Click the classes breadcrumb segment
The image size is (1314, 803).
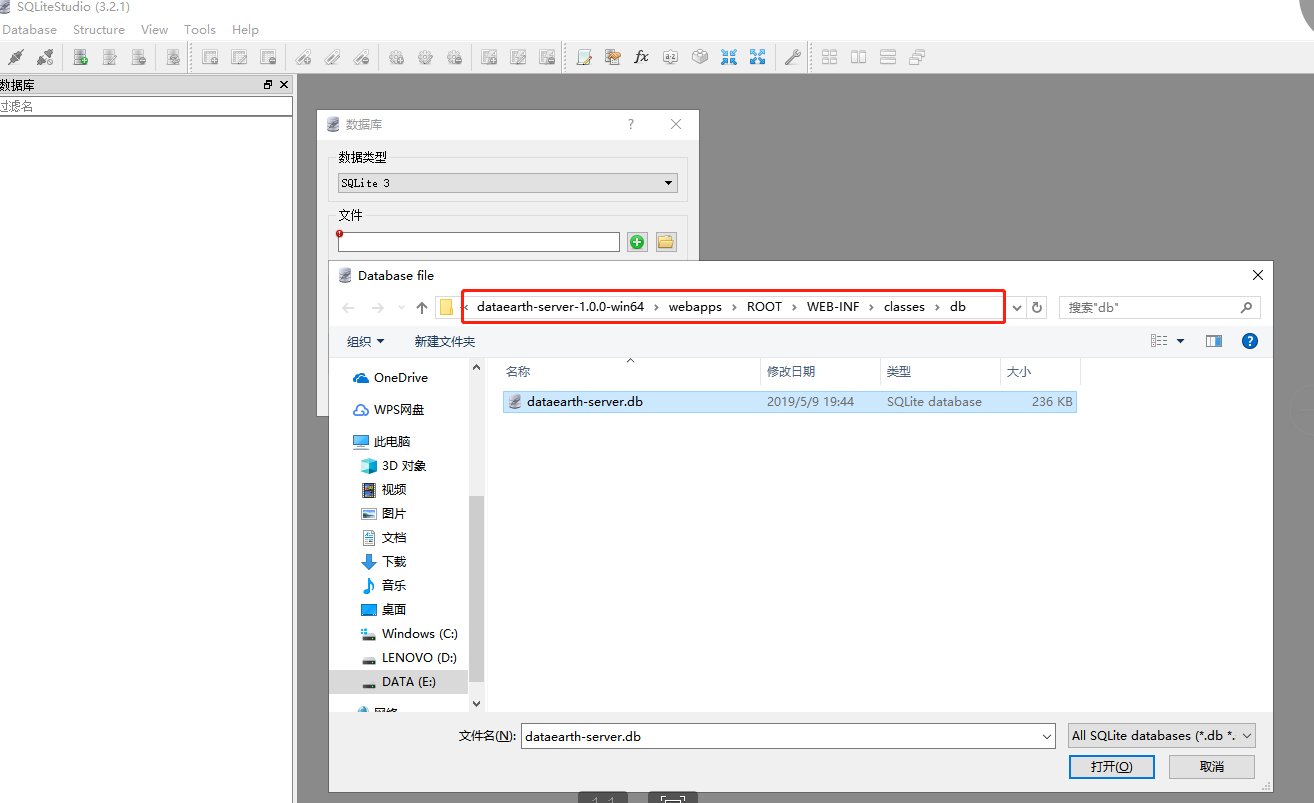[904, 307]
